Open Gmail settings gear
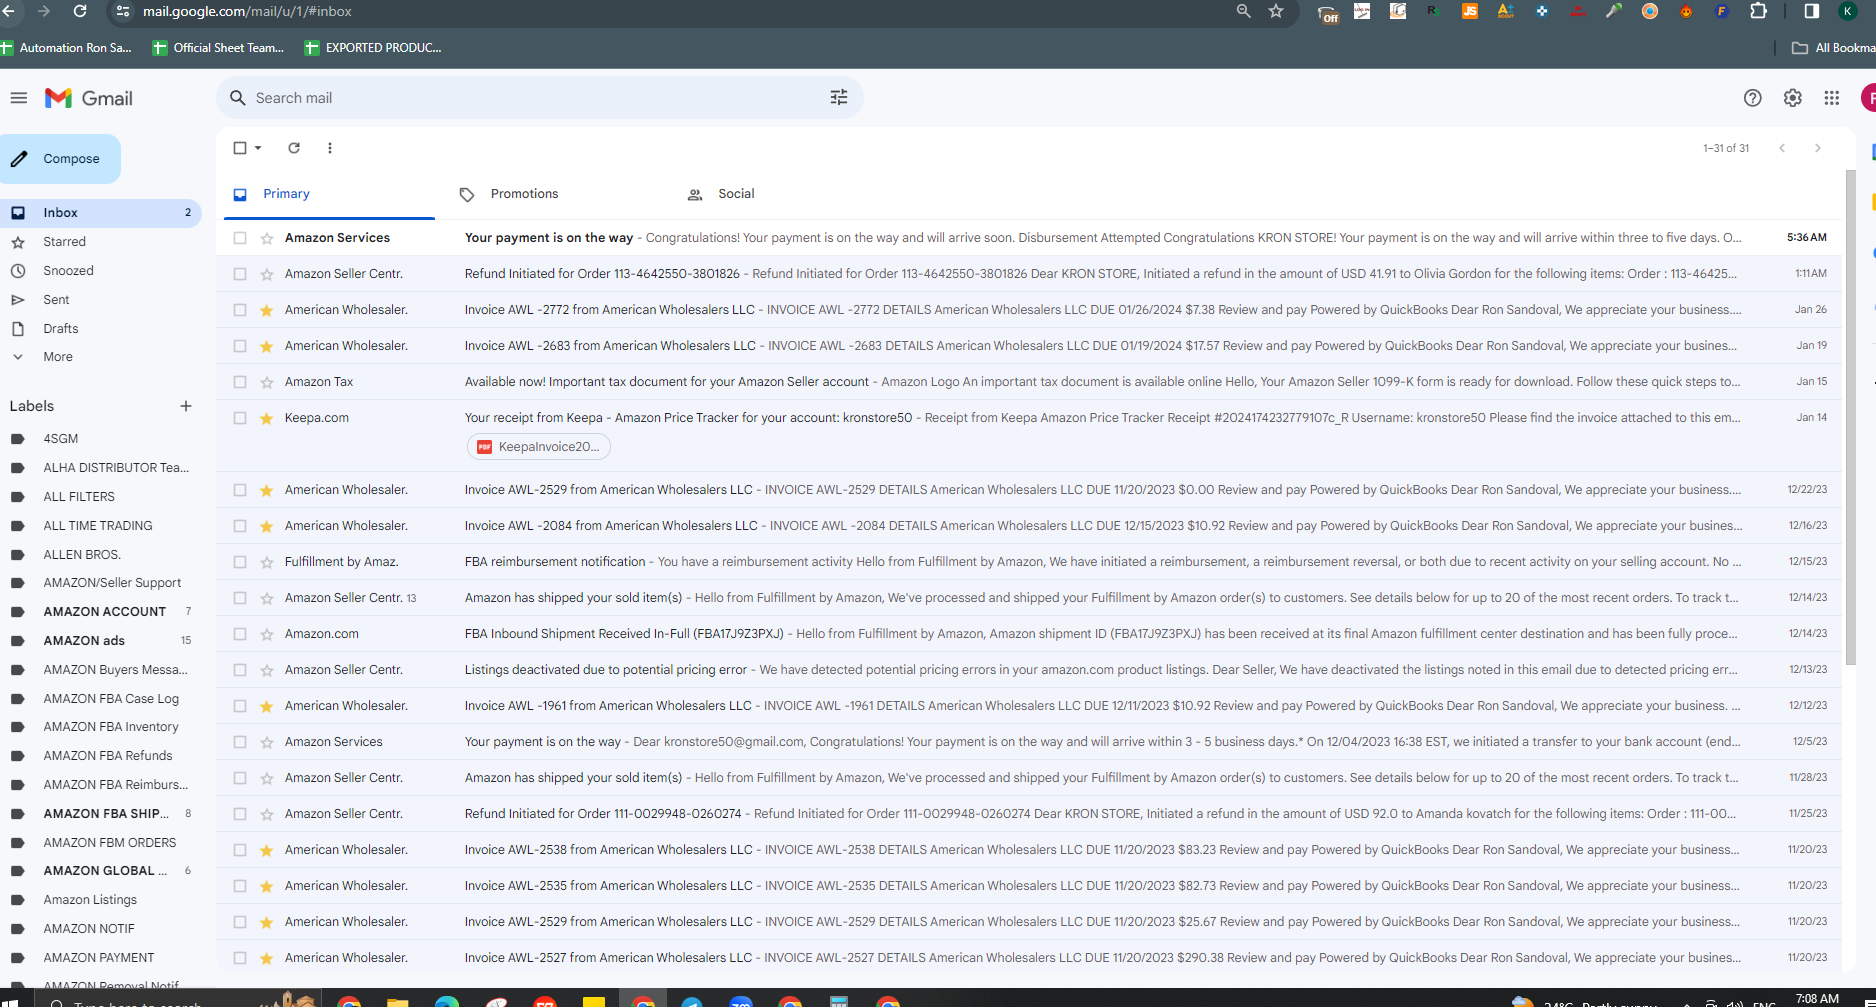1876x1007 pixels. coord(1792,98)
